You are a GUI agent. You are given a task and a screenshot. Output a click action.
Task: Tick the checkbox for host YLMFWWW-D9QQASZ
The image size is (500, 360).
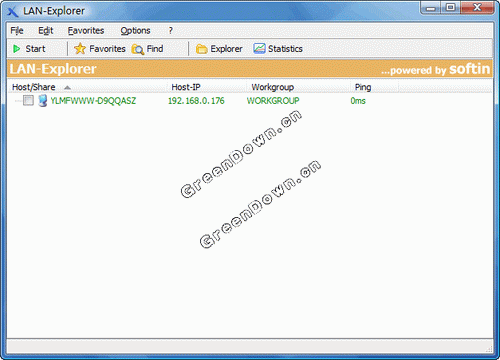click(x=28, y=100)
